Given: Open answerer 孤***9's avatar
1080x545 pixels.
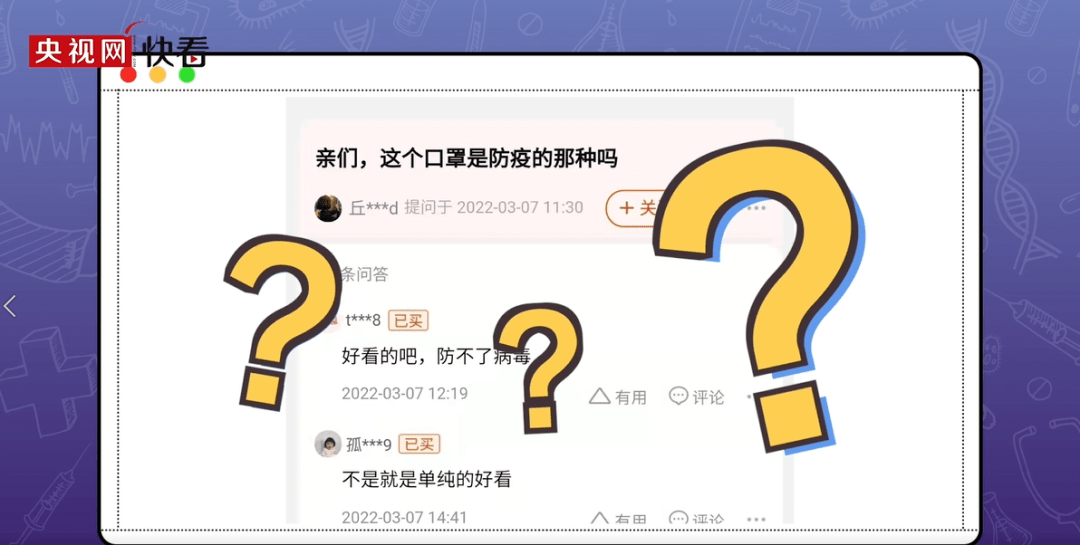Looking at the screenshot, I should coord(328,444).
